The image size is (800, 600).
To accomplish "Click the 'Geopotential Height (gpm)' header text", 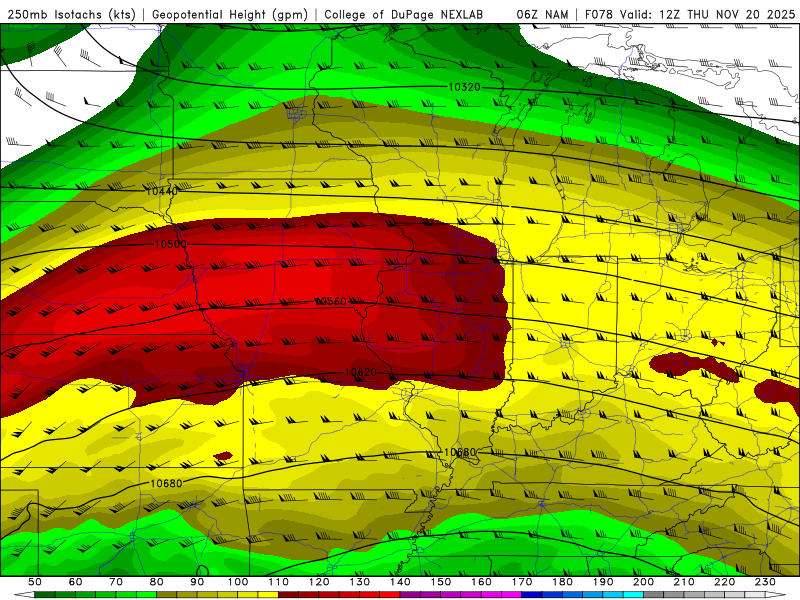I will coord(230,14).
